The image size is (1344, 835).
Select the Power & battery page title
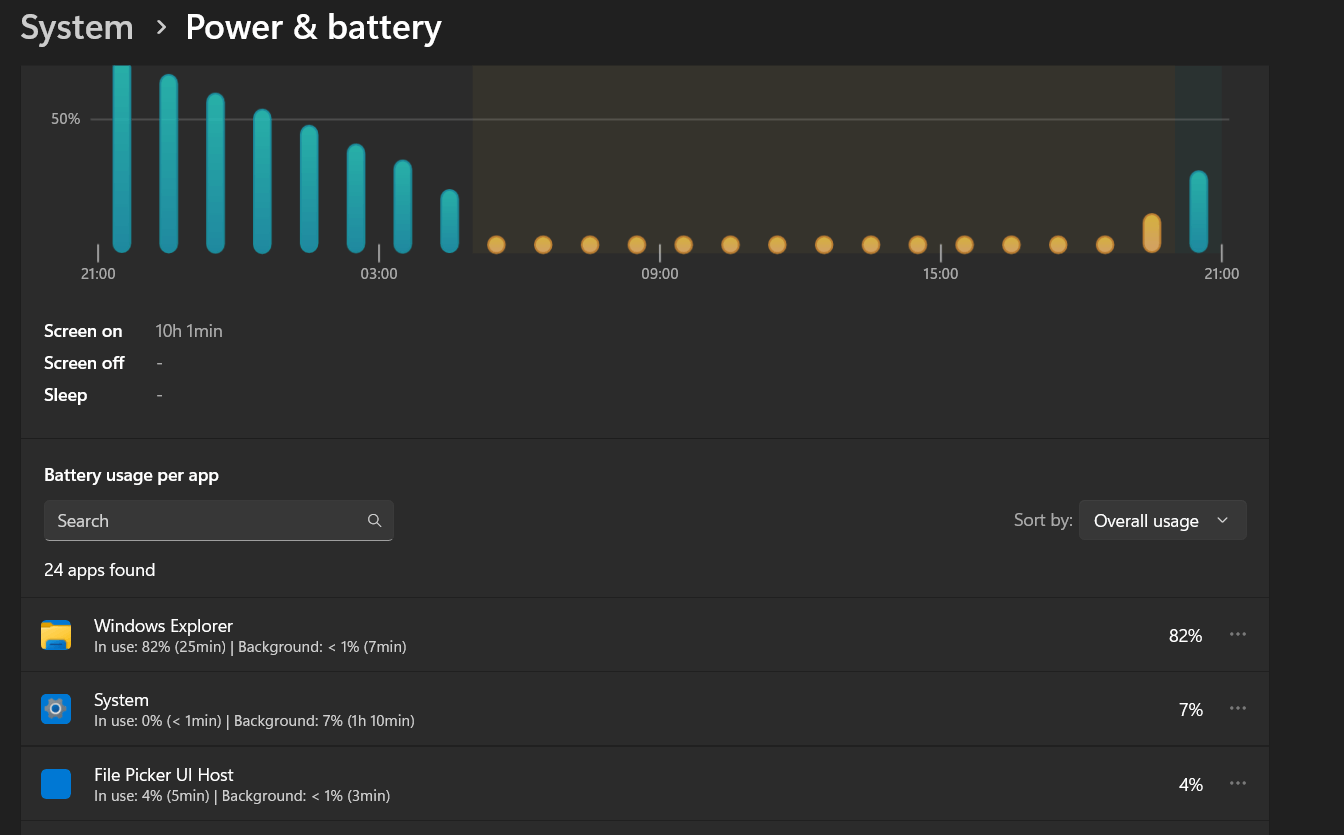pyautogui.click(x=313, y=27)
